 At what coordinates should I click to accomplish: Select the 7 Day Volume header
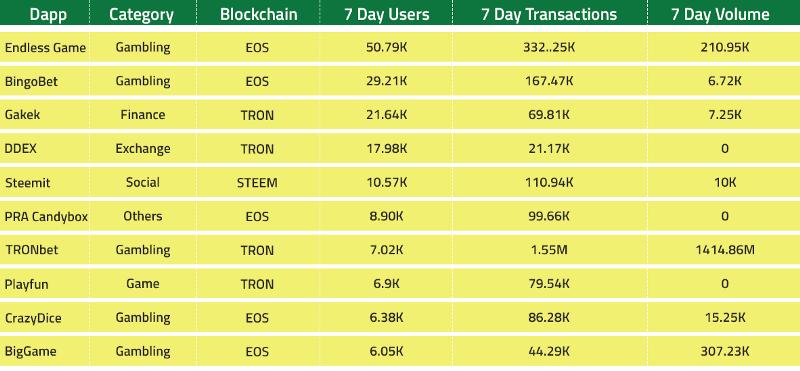coord(720,14)
